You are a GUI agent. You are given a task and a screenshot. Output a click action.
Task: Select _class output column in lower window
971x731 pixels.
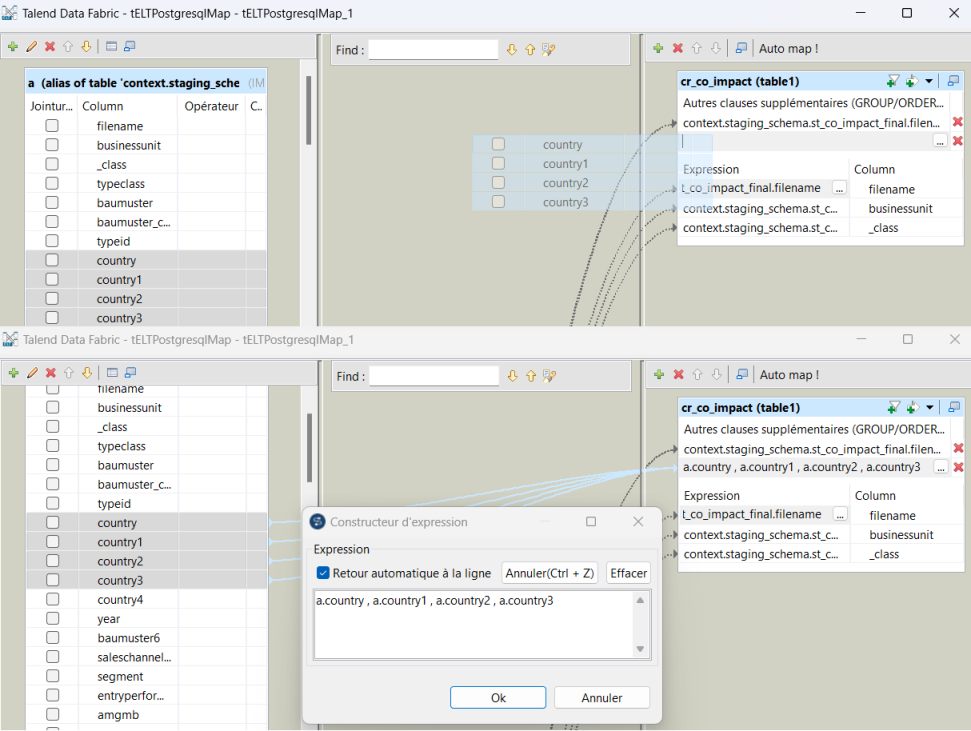pyautogui.click(x=884, y=554)
